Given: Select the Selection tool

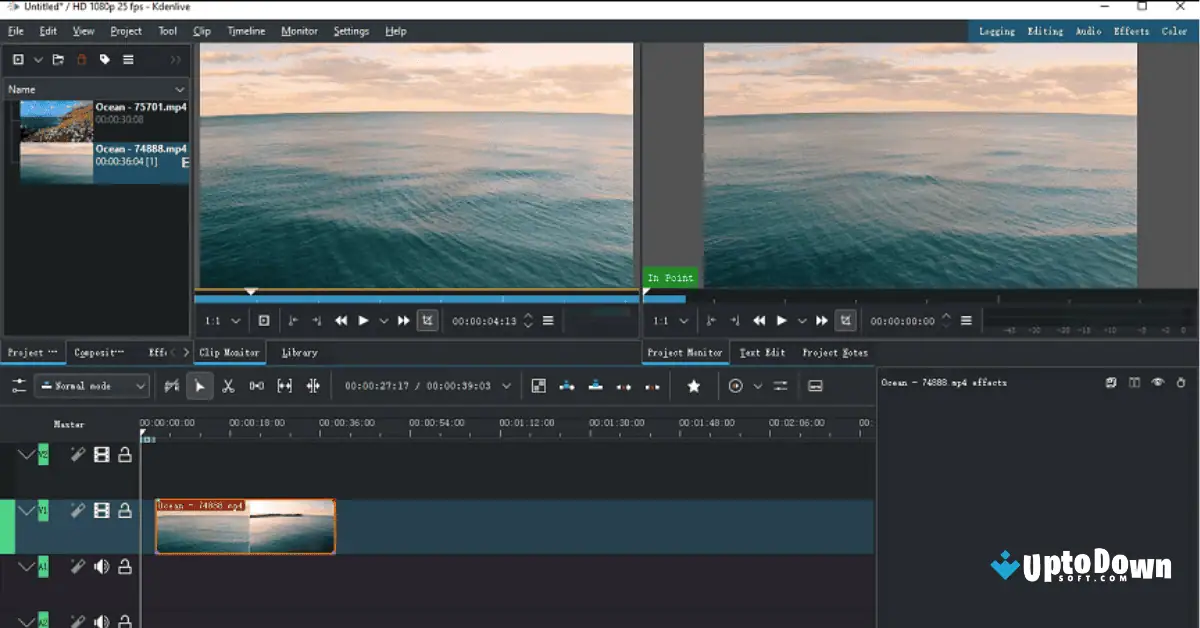Looking at the screenshot, I should [200, 385].
